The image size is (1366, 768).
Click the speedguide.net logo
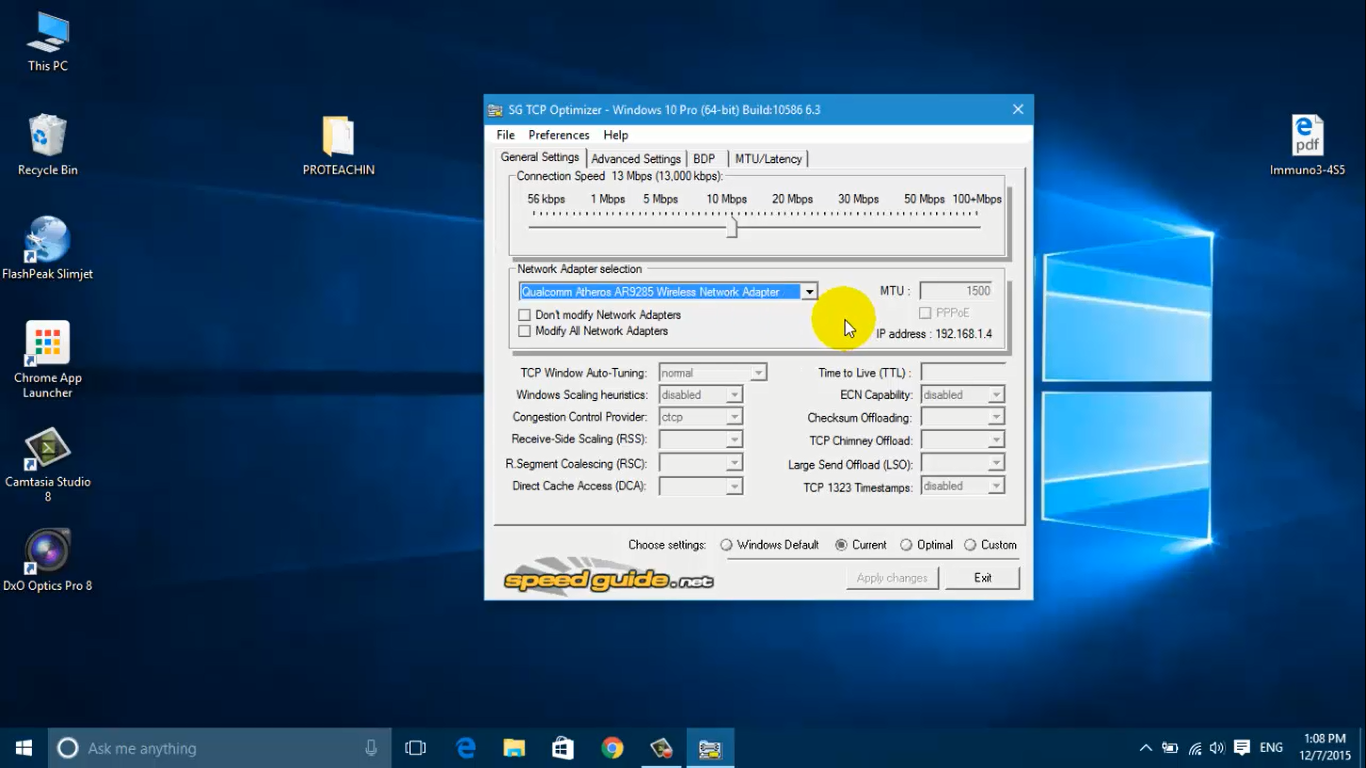point(608,576)
